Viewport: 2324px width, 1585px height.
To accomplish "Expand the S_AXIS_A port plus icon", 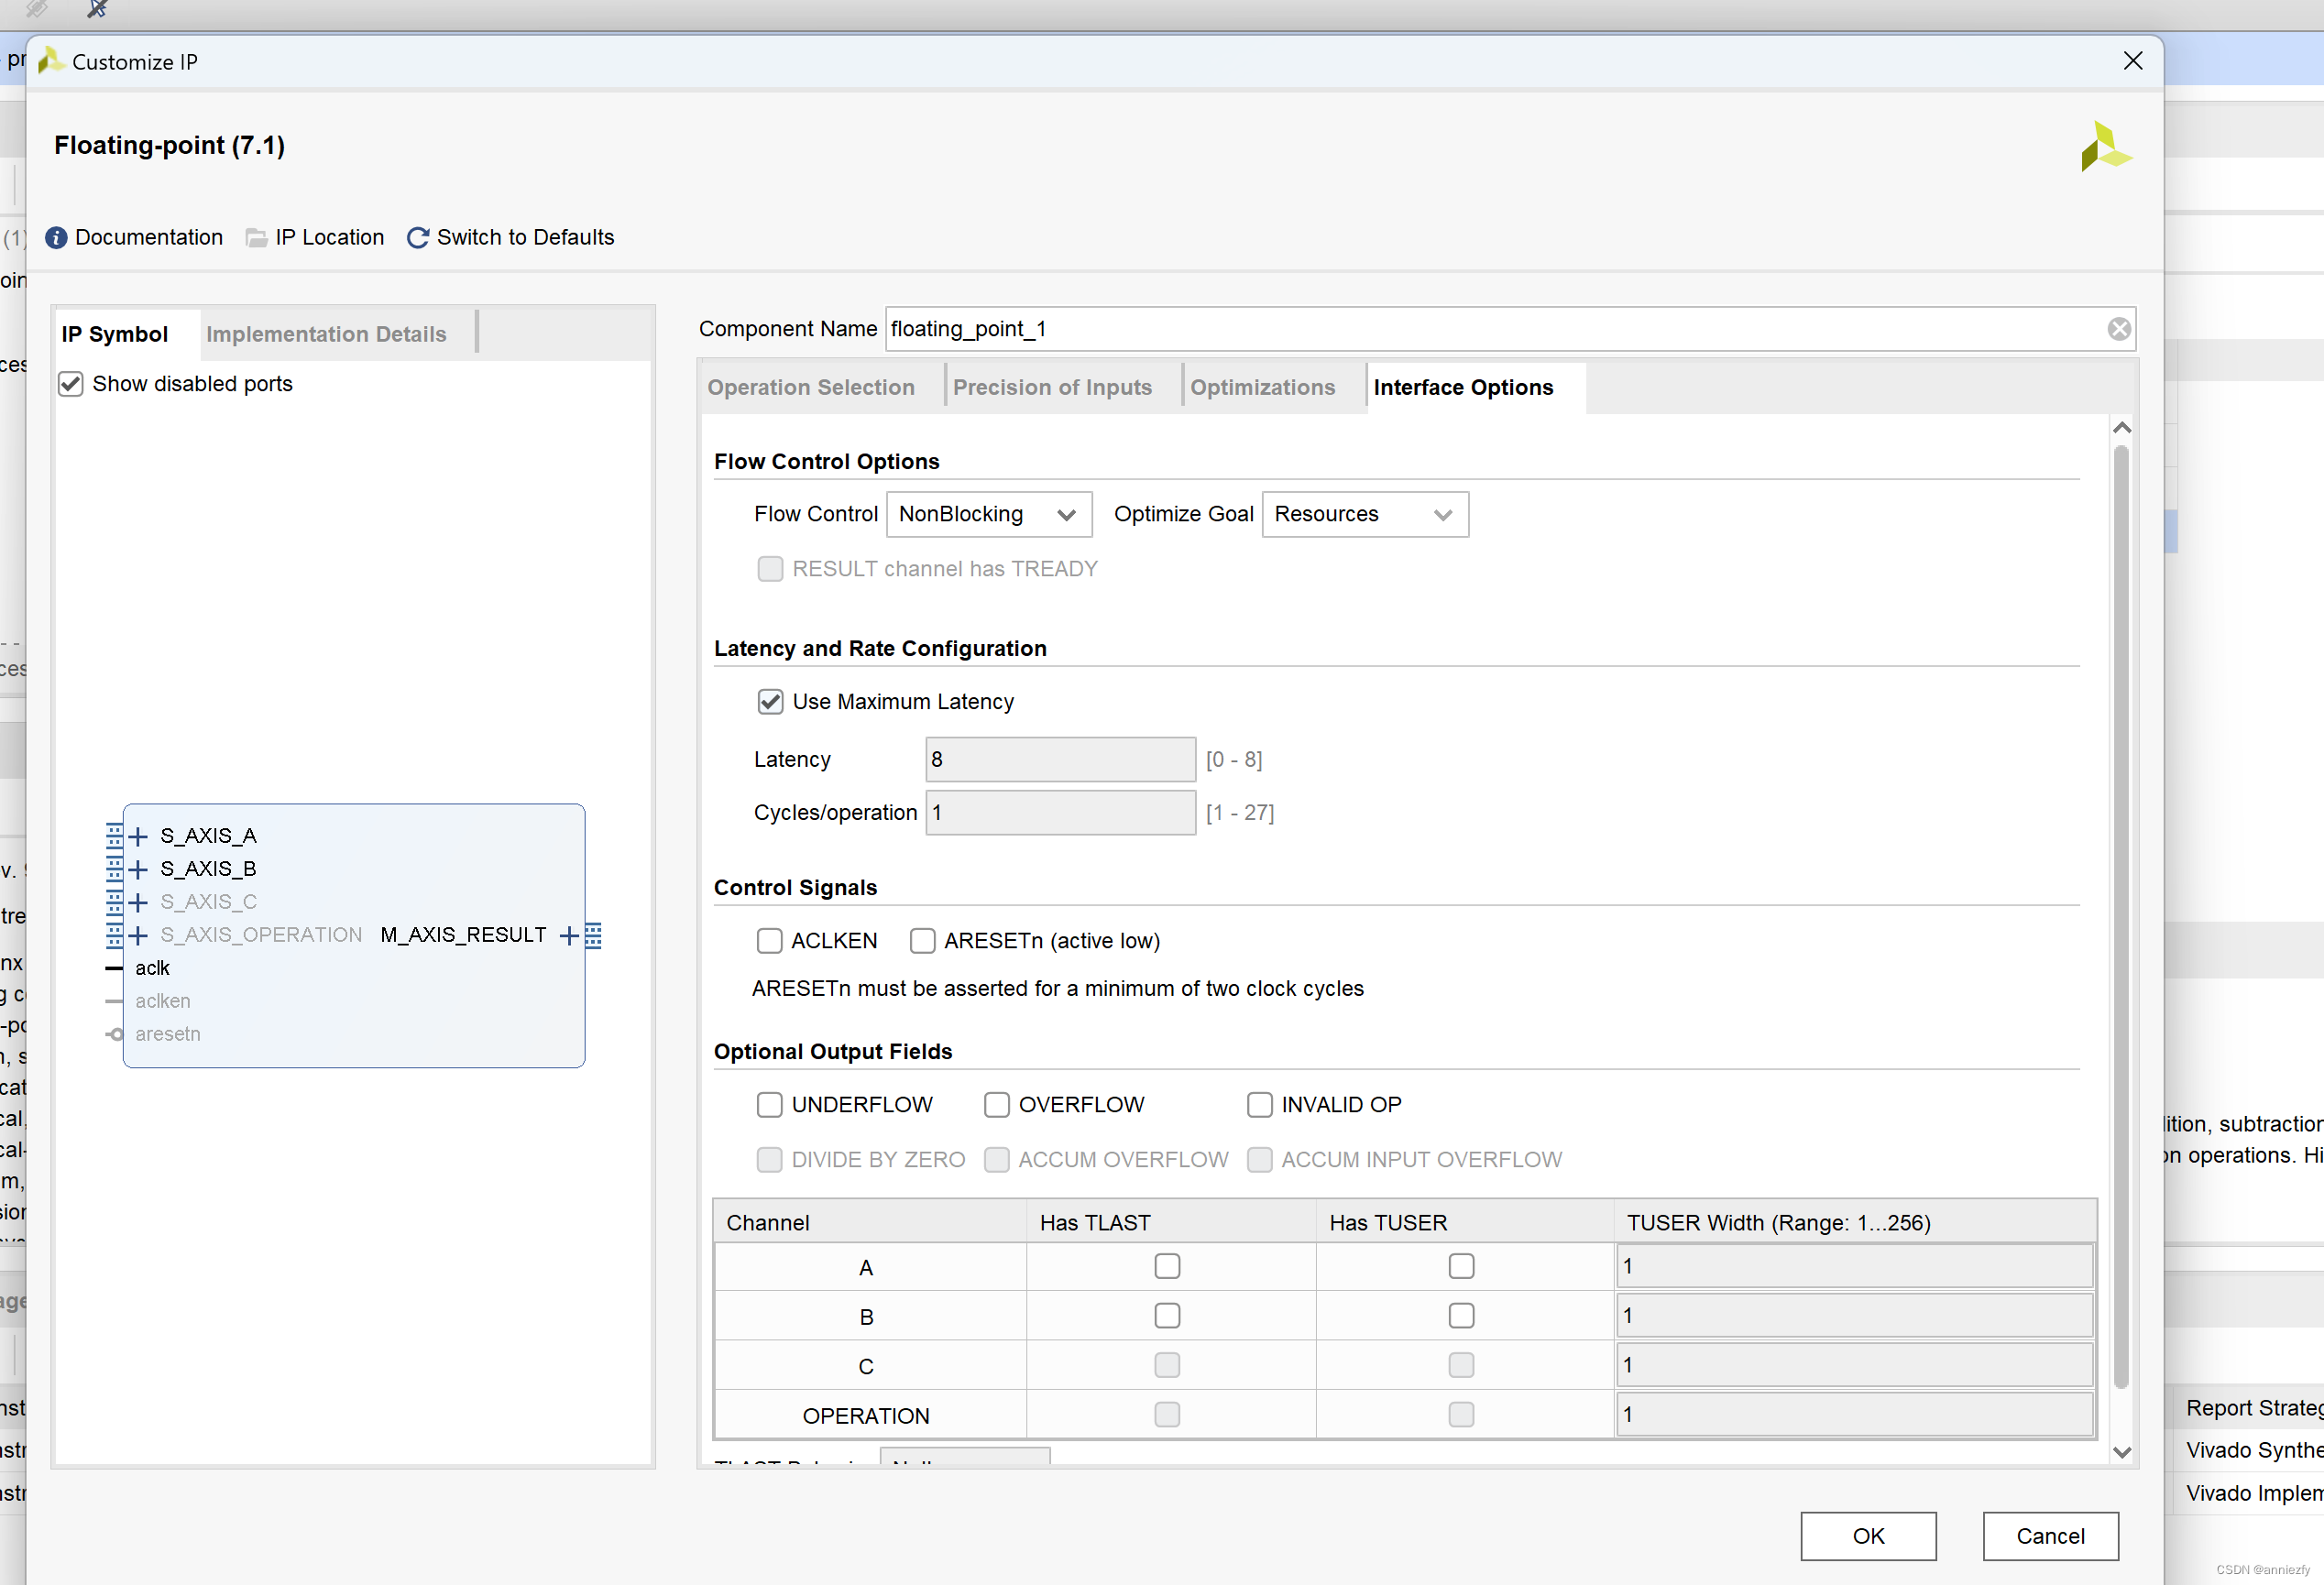I will point(138,836).
